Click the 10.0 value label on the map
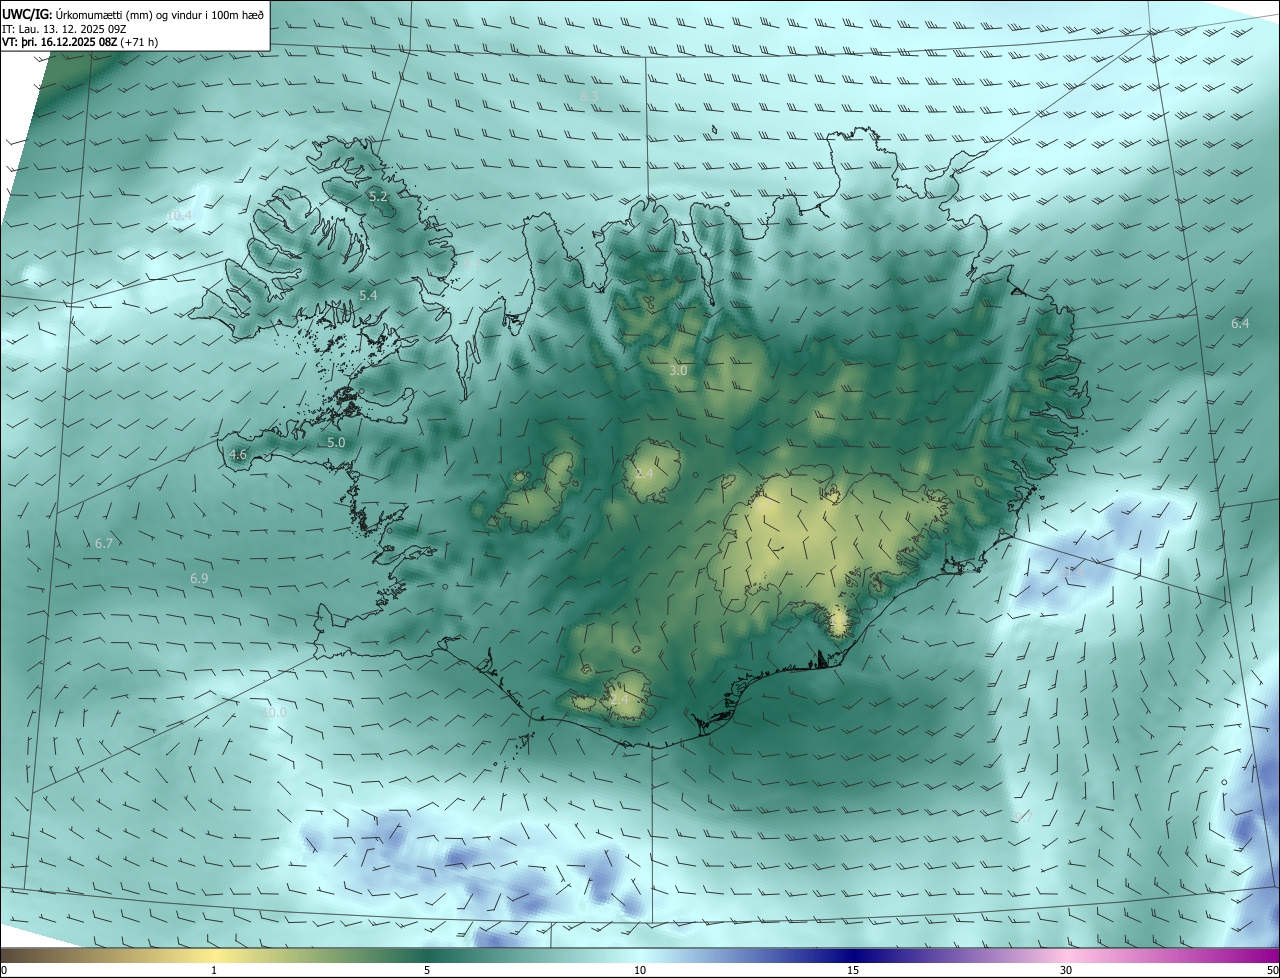Image resolution: width=1280 pixels, height=978 pixels. 274,712
